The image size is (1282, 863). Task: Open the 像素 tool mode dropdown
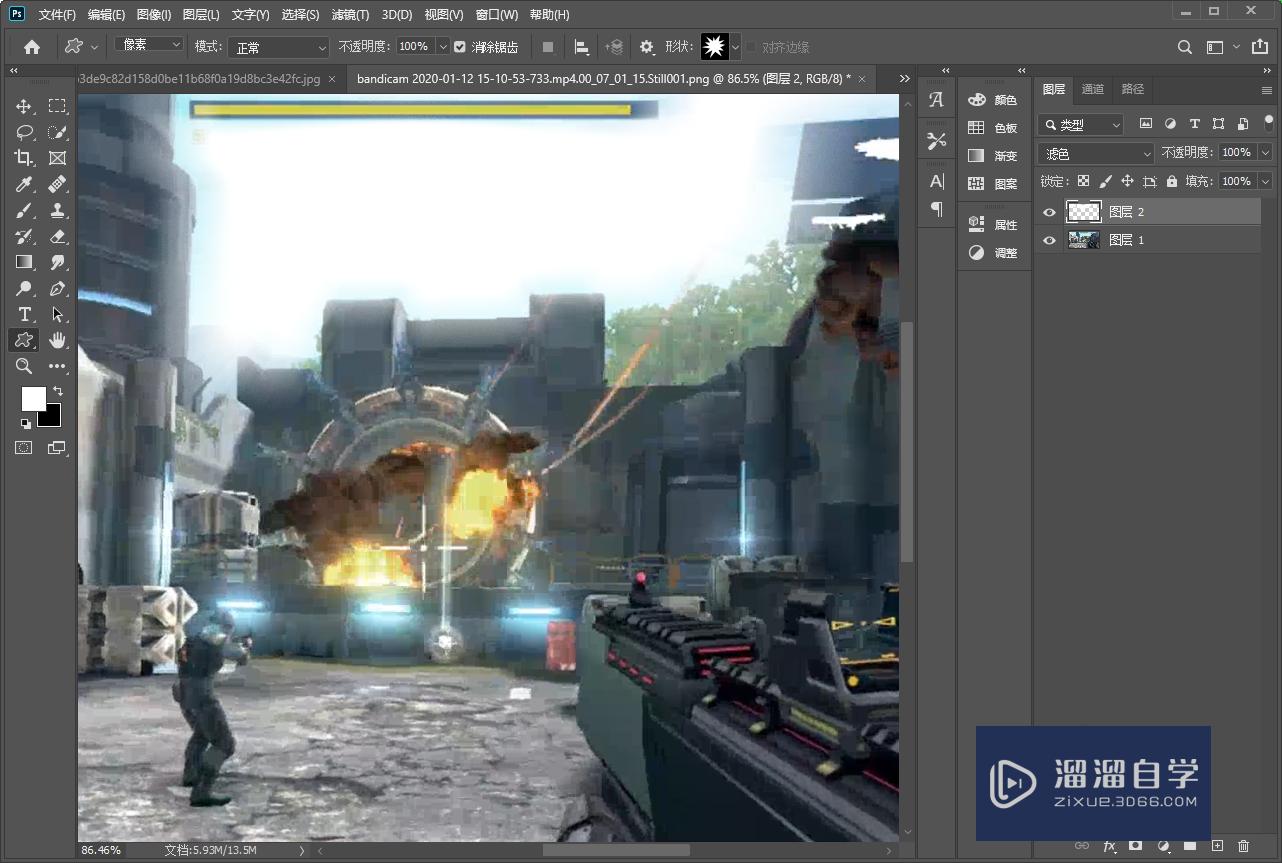[149, 45]
